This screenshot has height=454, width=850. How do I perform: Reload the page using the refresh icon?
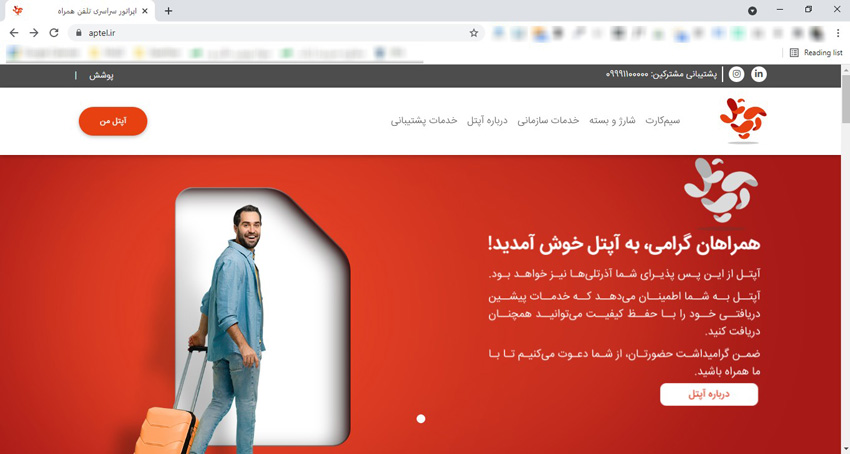54,33
